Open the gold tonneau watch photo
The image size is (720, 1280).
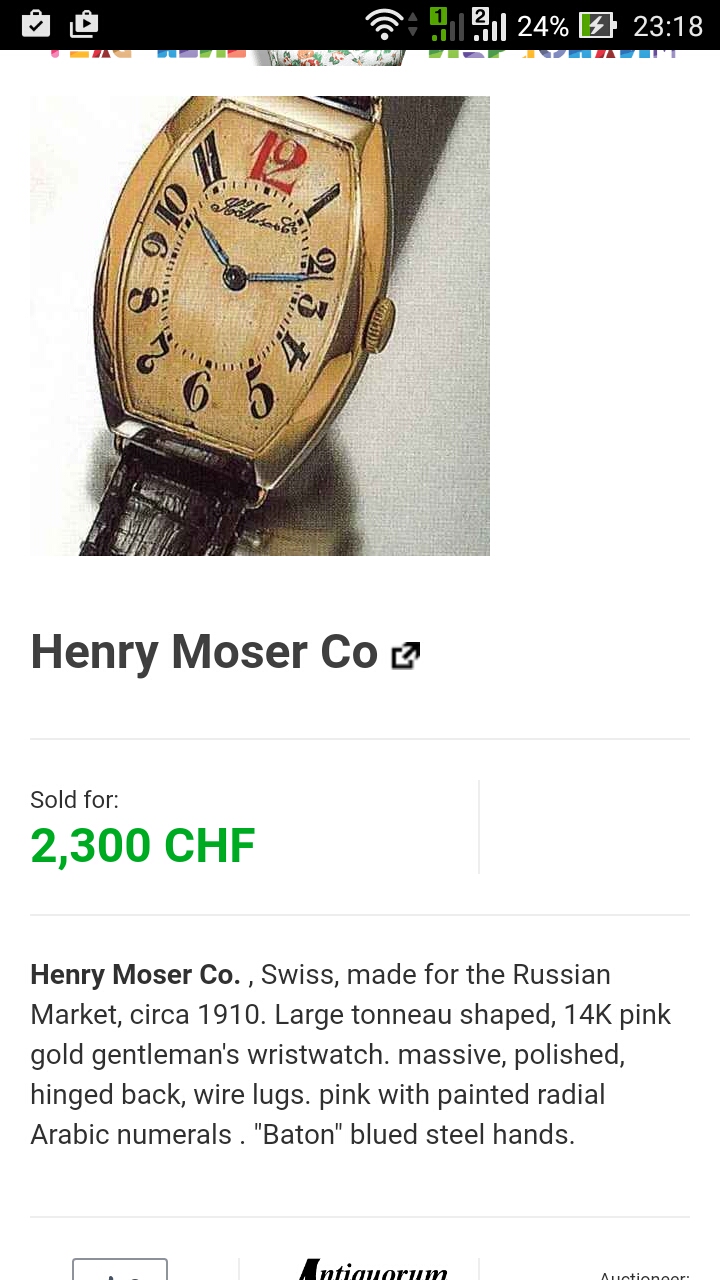(260, 326)
